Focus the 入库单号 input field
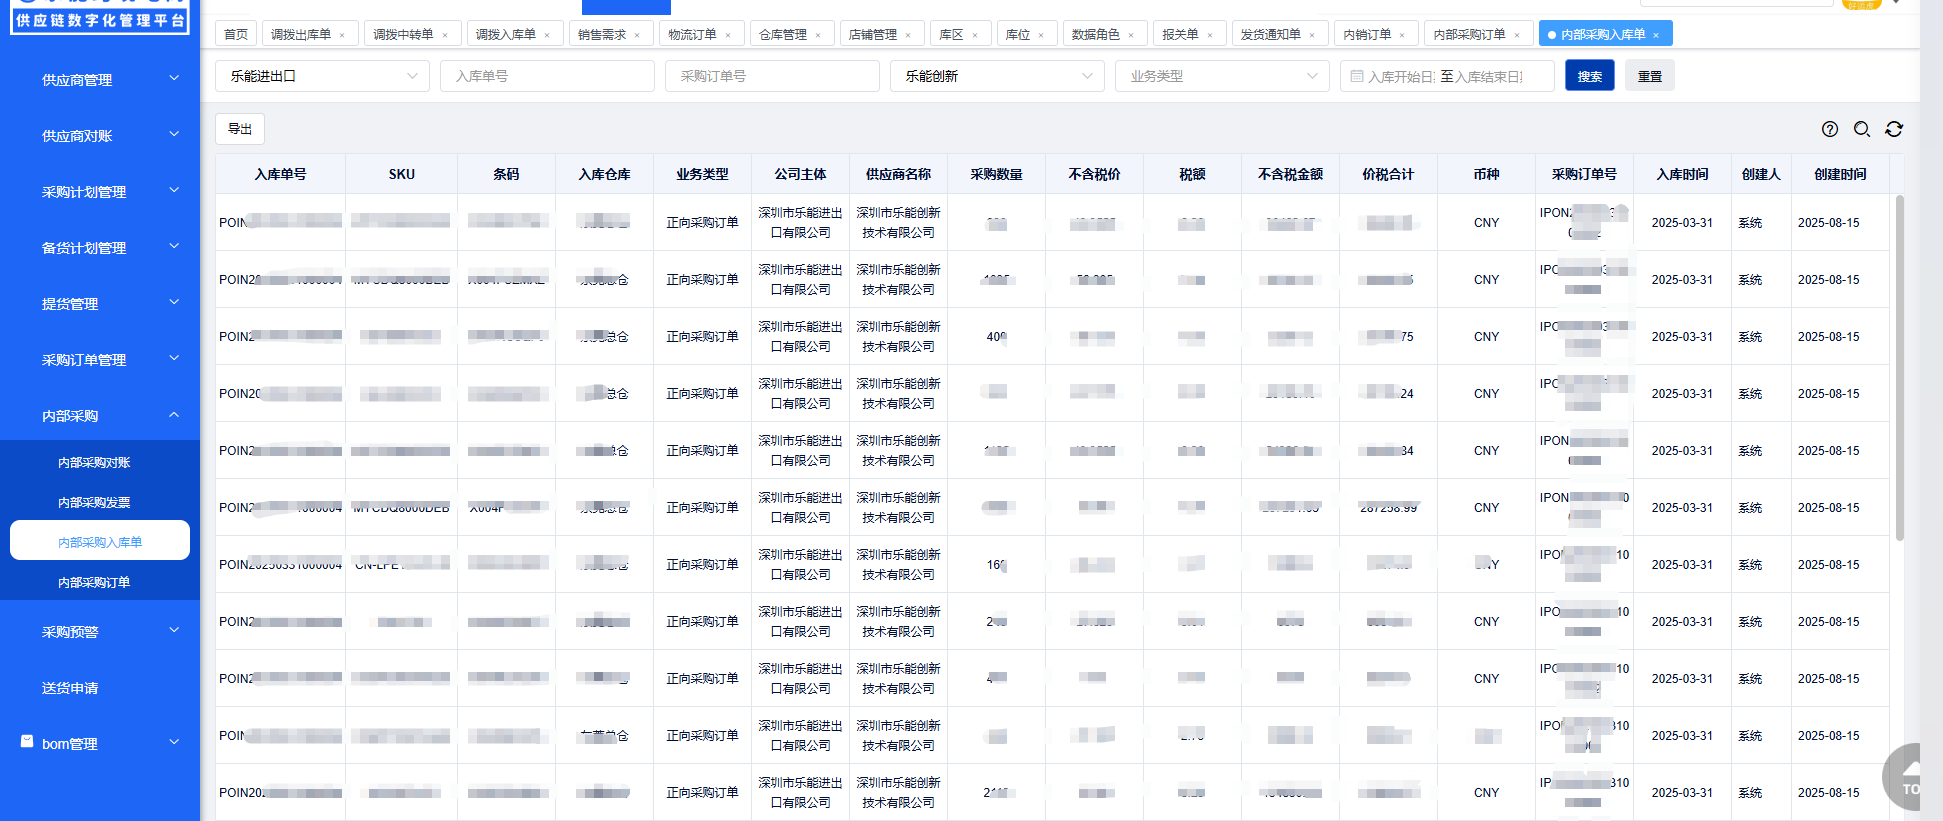Image resolution: width=1943 pixels, height=821 pixels. tap(546, 76)
